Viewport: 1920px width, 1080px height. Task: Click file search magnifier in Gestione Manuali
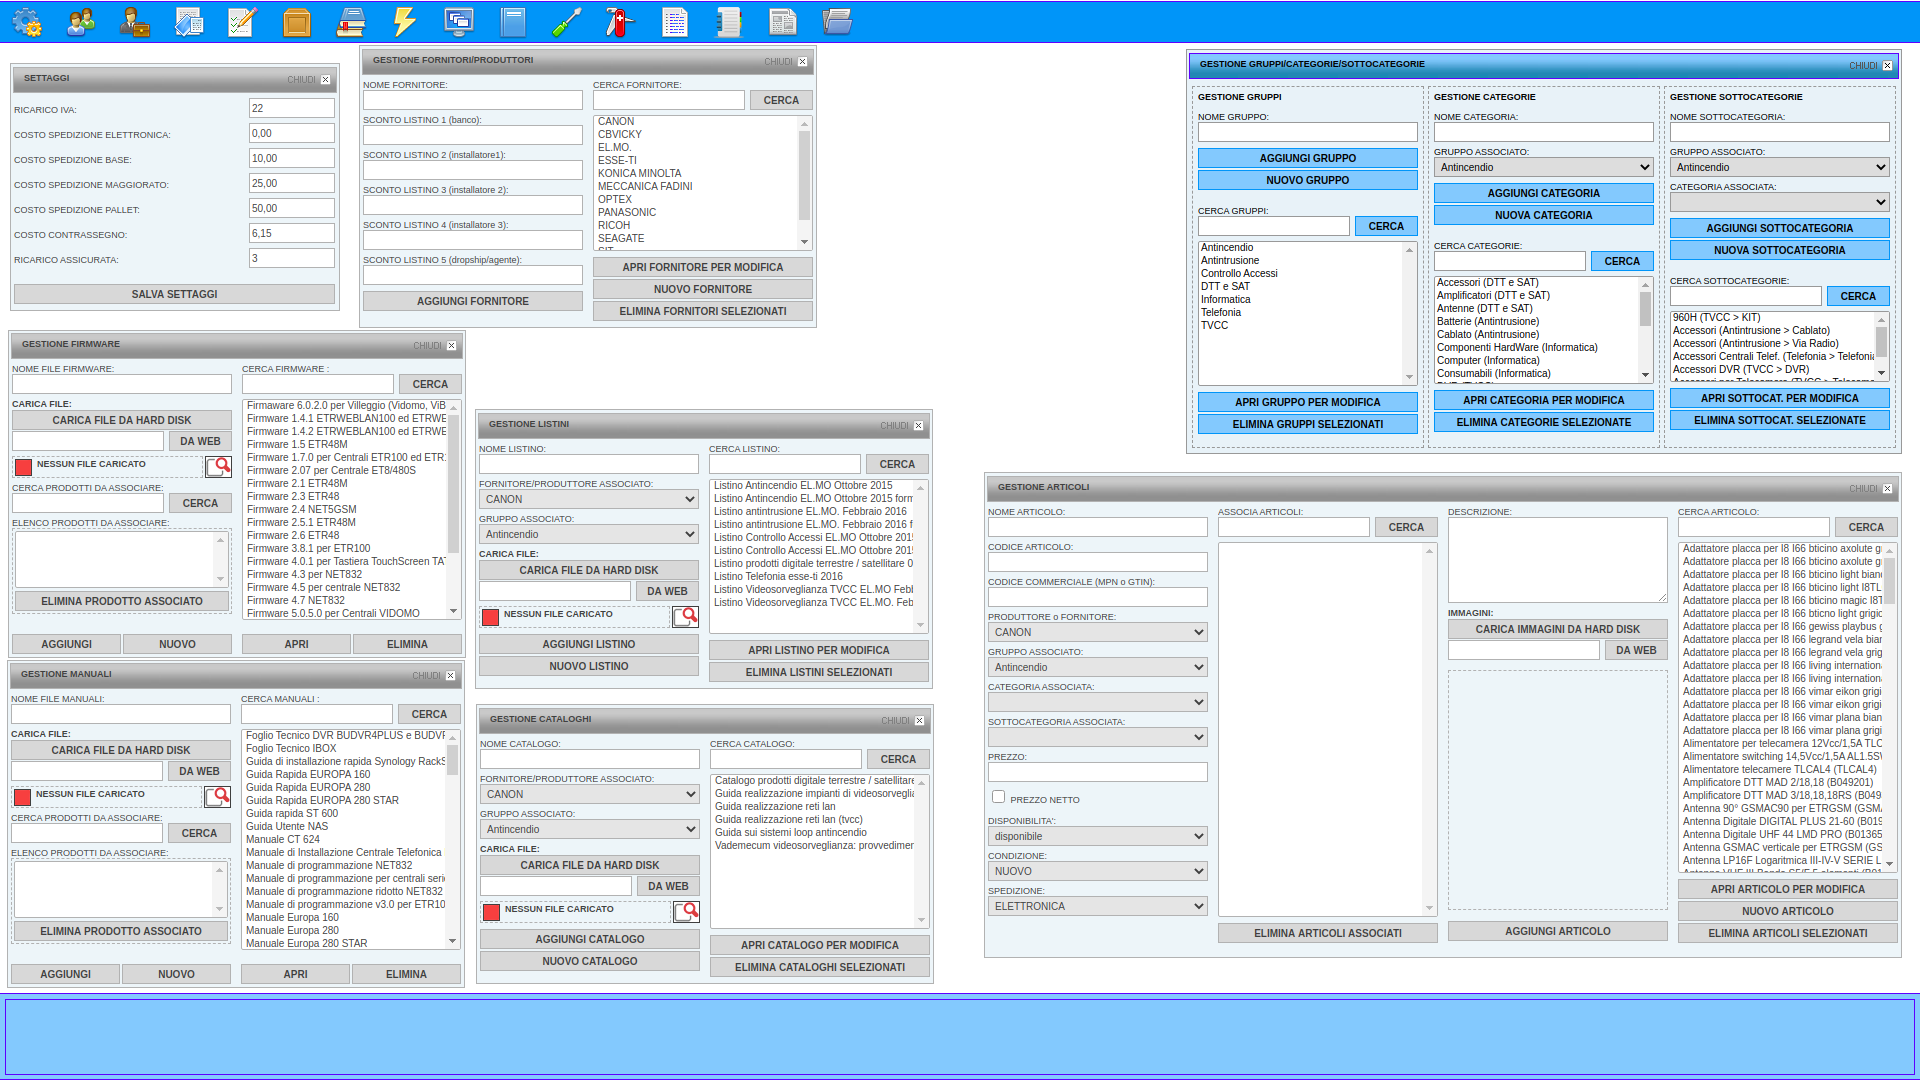(217, 797)
